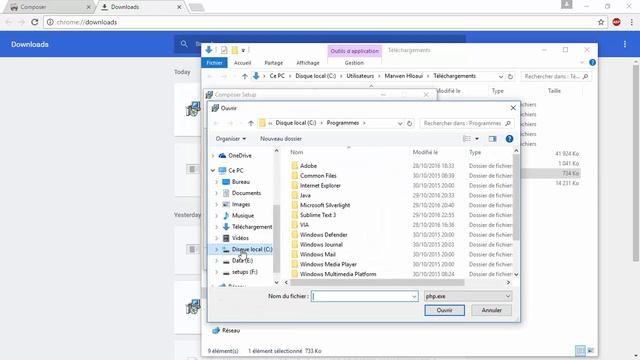Screen dimensions: 640x360
Task: Select the Sublime Text 3 folder row
Action: click(x=402, y=215)
